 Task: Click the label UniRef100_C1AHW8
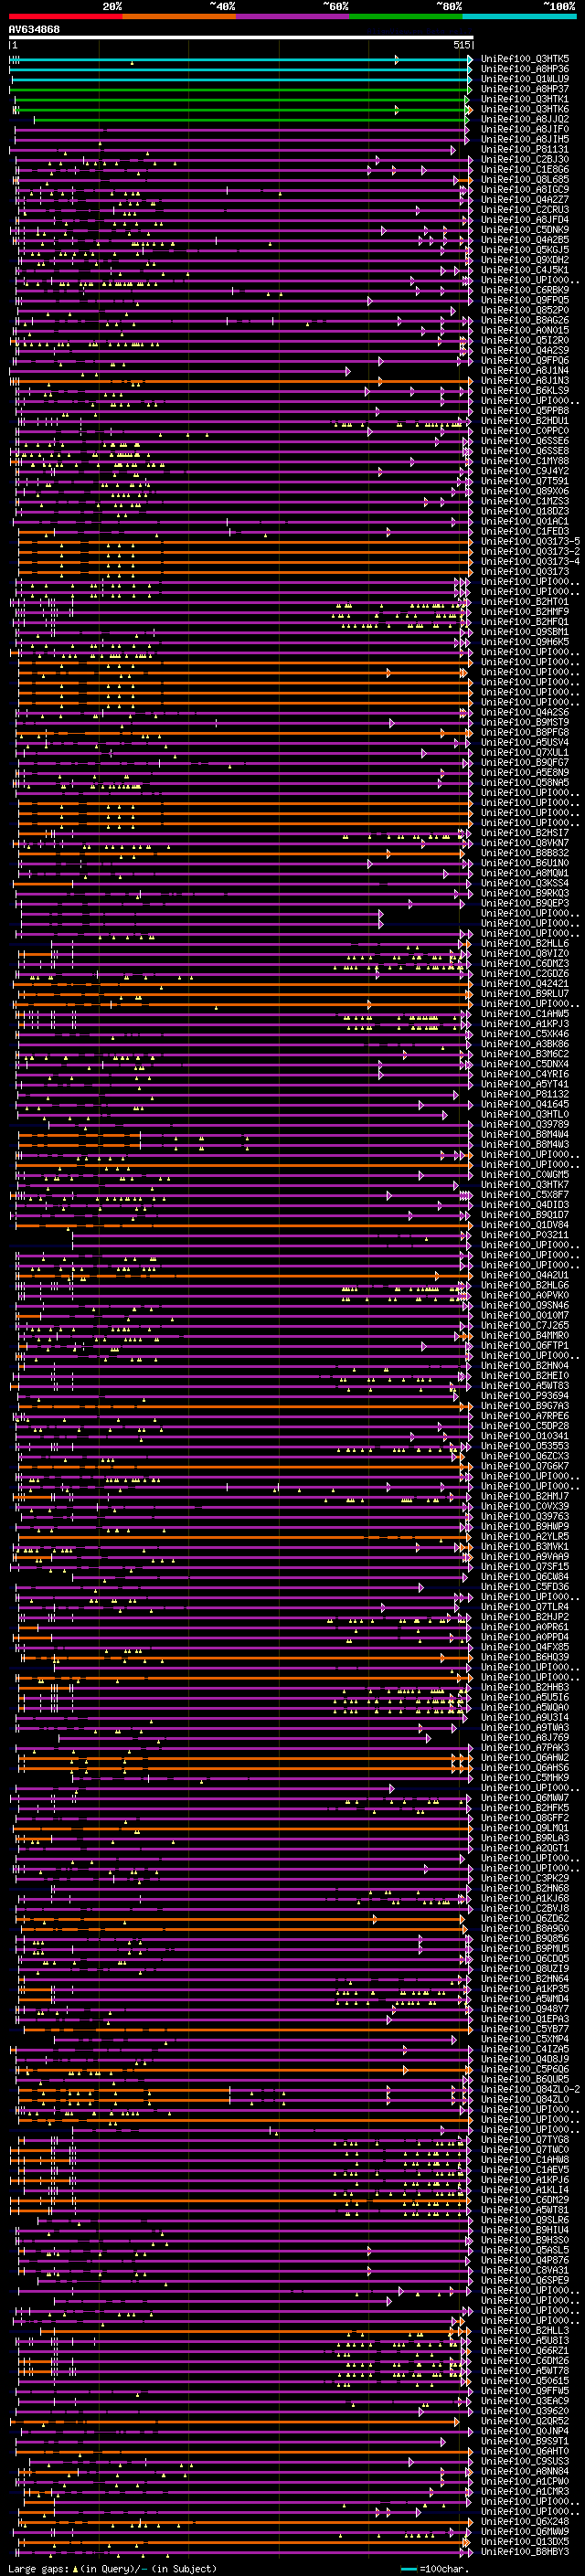pyautogui.click(x=525, y=2159)
